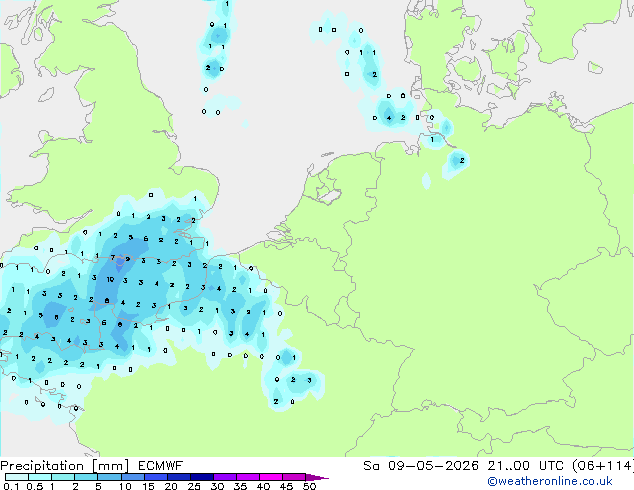Select the 10–15 mm legend swatch
The width and height of the screenshot is (634, 490).
[133, 477]
